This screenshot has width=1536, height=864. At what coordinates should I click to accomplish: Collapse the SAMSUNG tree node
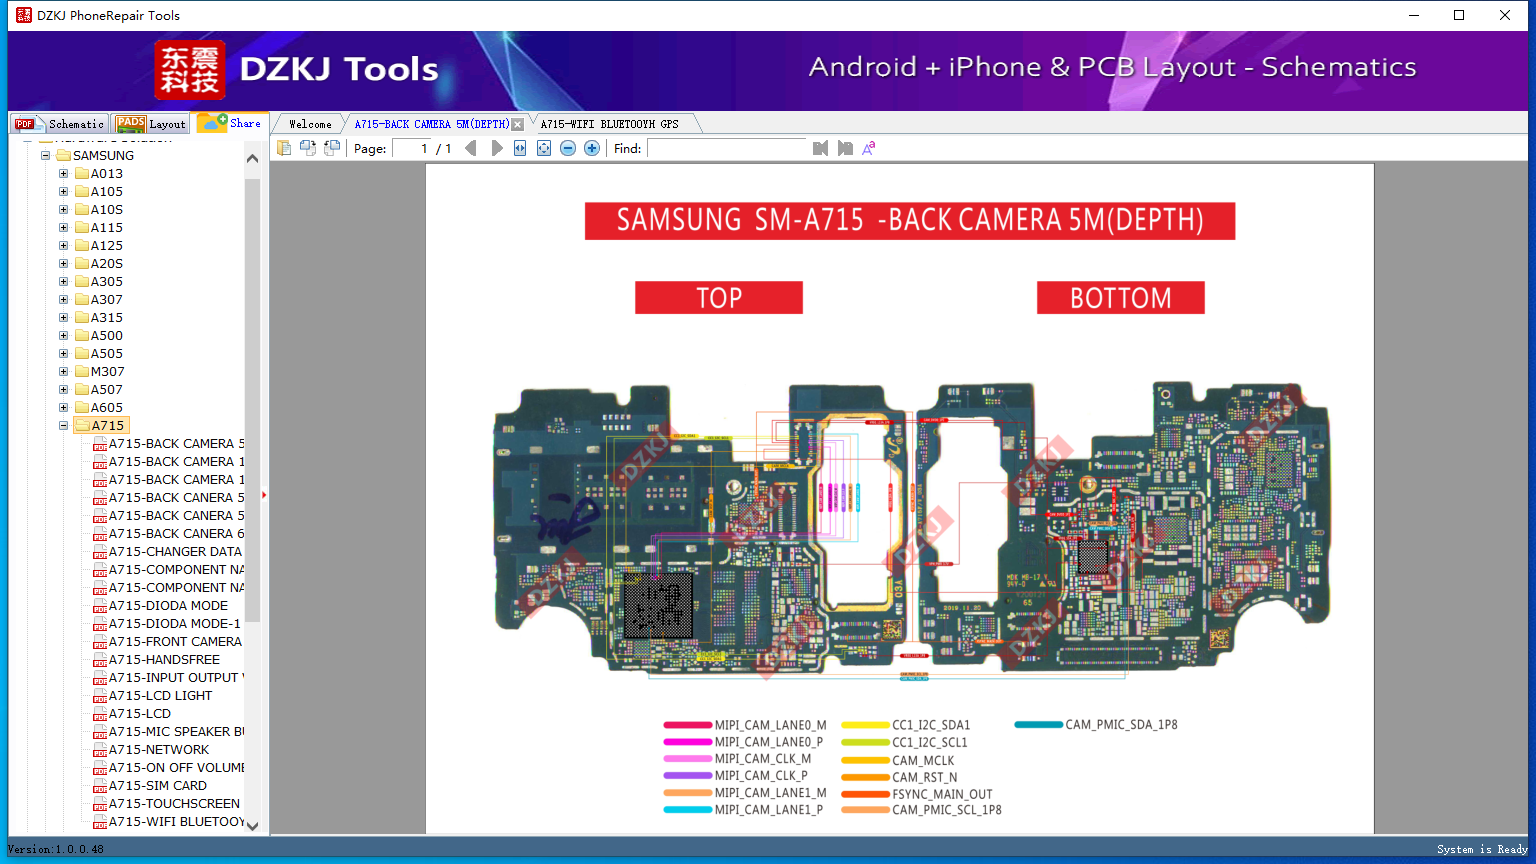[46, 156]
